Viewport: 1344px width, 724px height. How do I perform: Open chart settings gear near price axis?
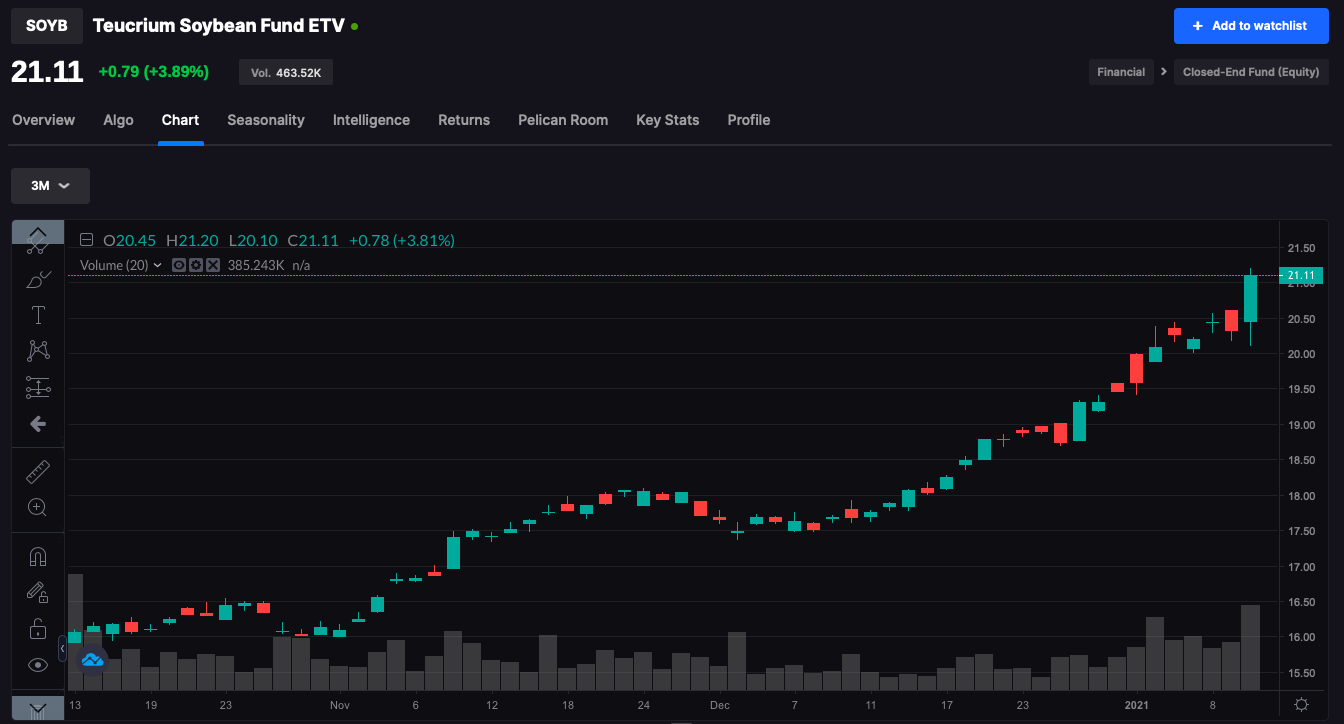pos(1301,705)
